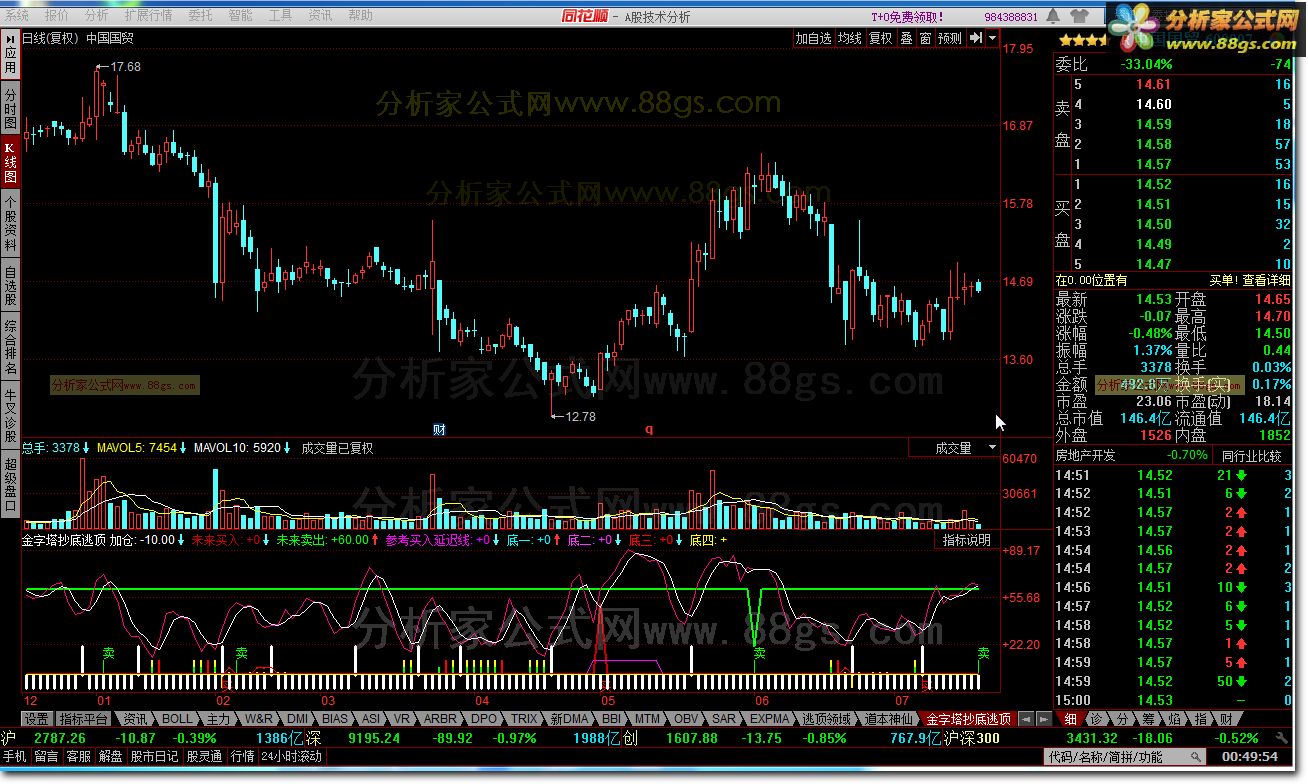Switch to 分时图 intraday view

10,110
